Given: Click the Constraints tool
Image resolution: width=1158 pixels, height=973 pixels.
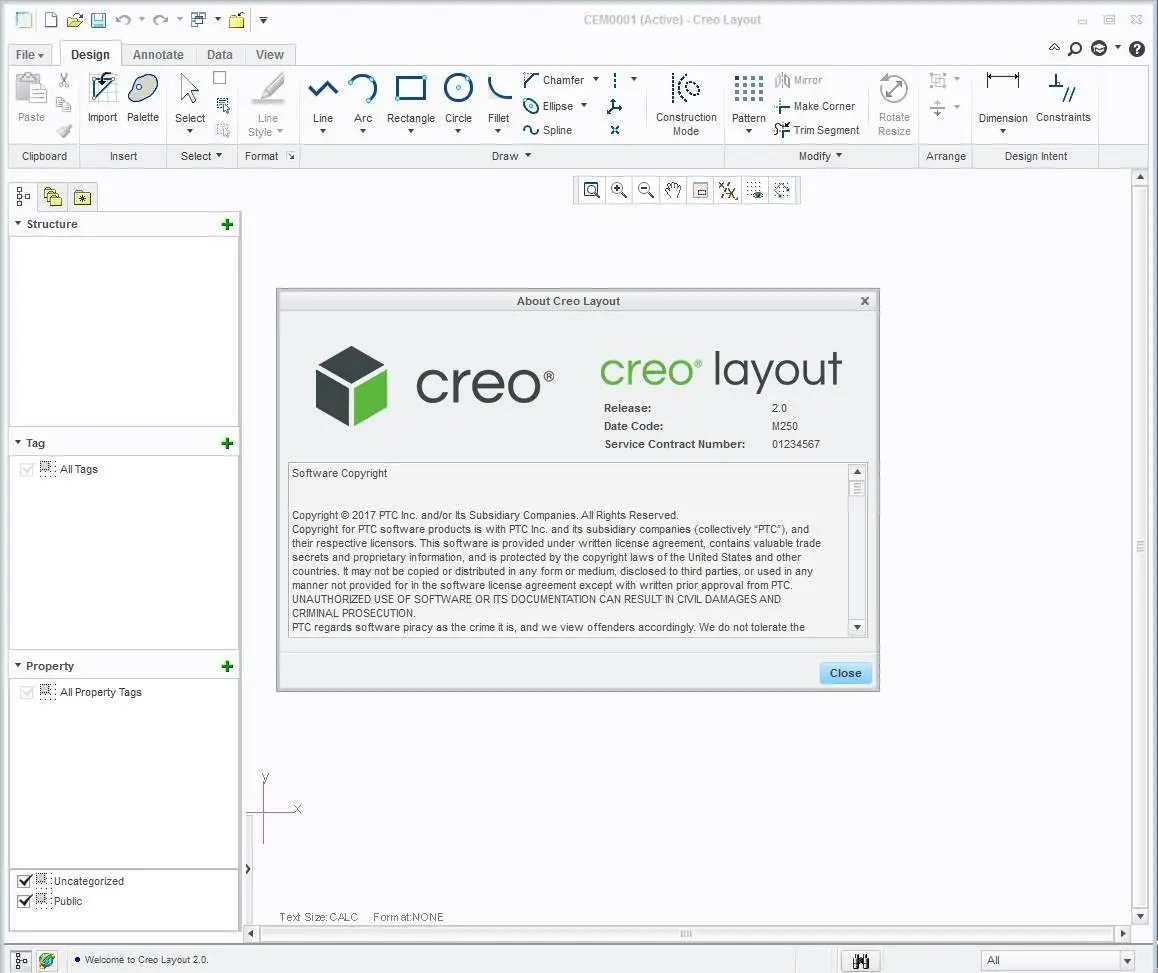Looking at the screenshot, I should (x=1063, y=97).
